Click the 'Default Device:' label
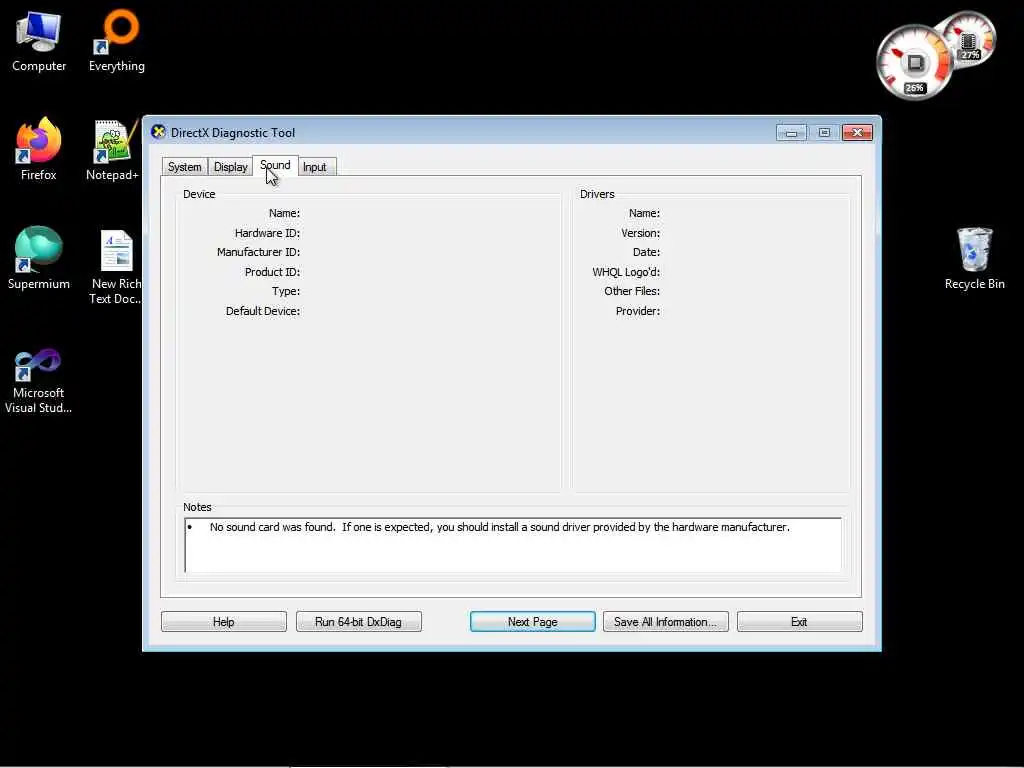 [263, 311]
